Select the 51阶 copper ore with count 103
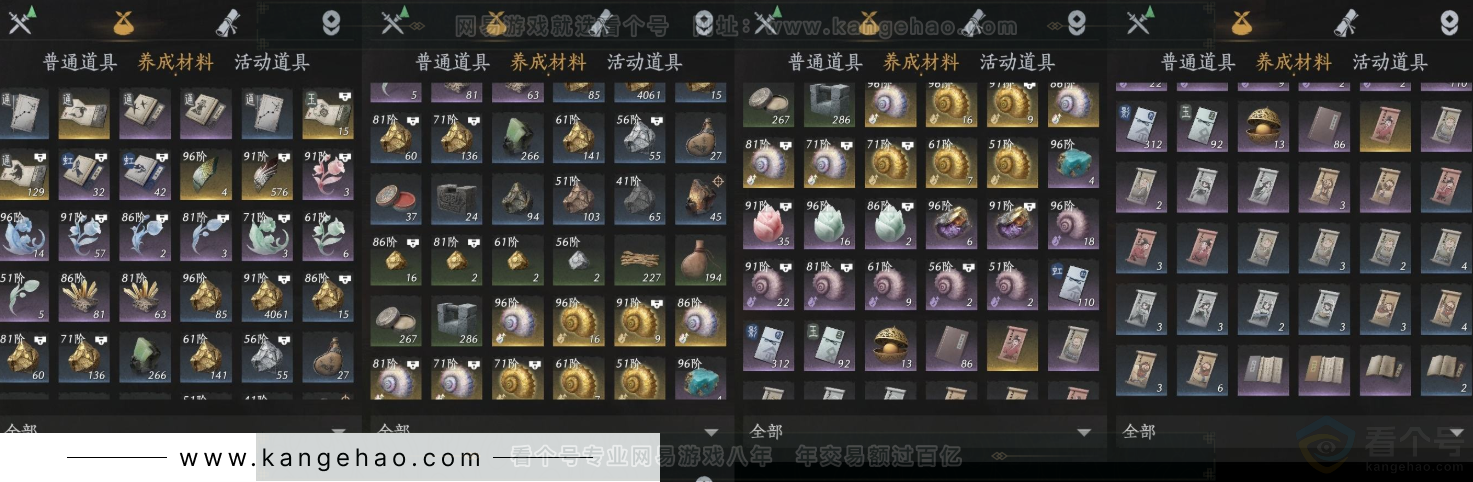This screenshot has height=482, width=1473. (x=578, y=198)
